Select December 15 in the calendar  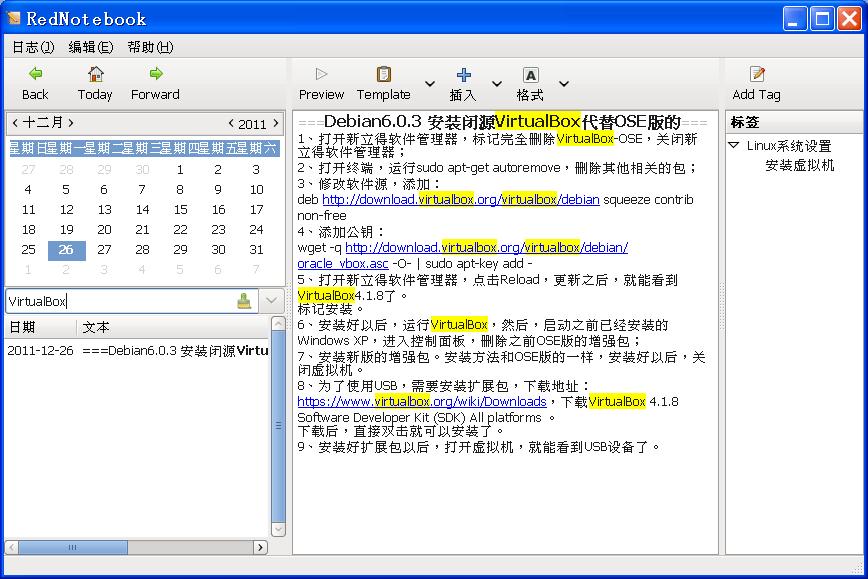180,210
